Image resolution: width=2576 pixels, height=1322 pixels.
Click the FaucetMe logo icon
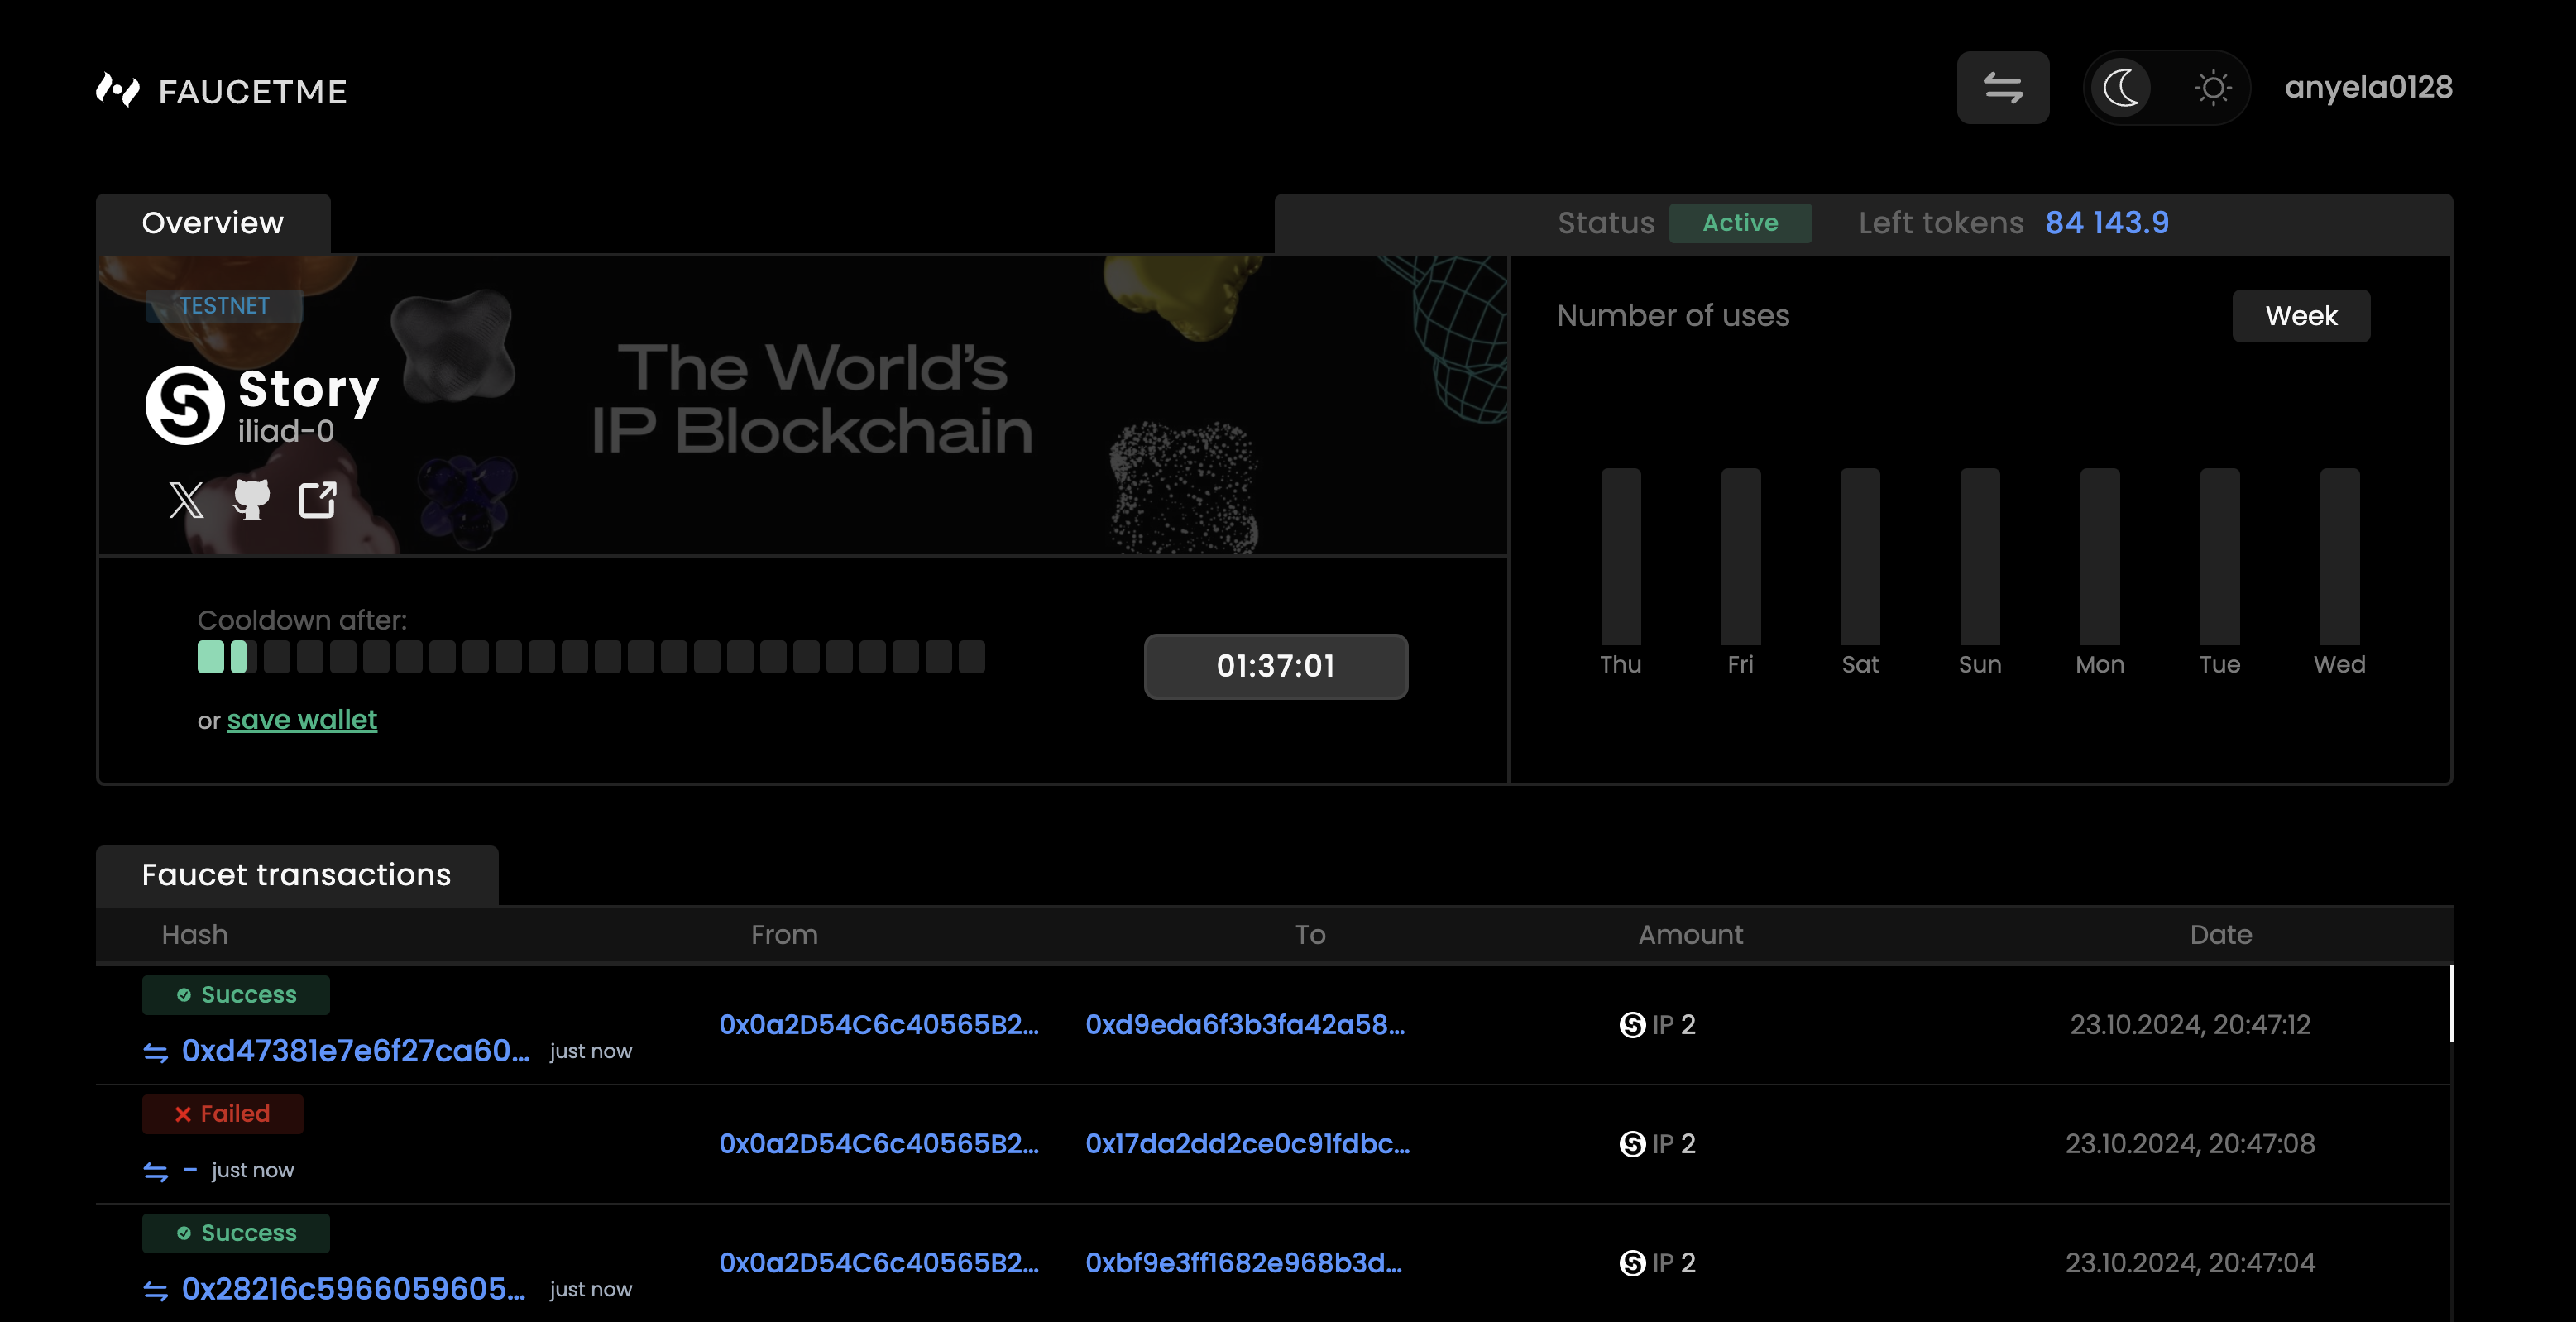point(118,90)
